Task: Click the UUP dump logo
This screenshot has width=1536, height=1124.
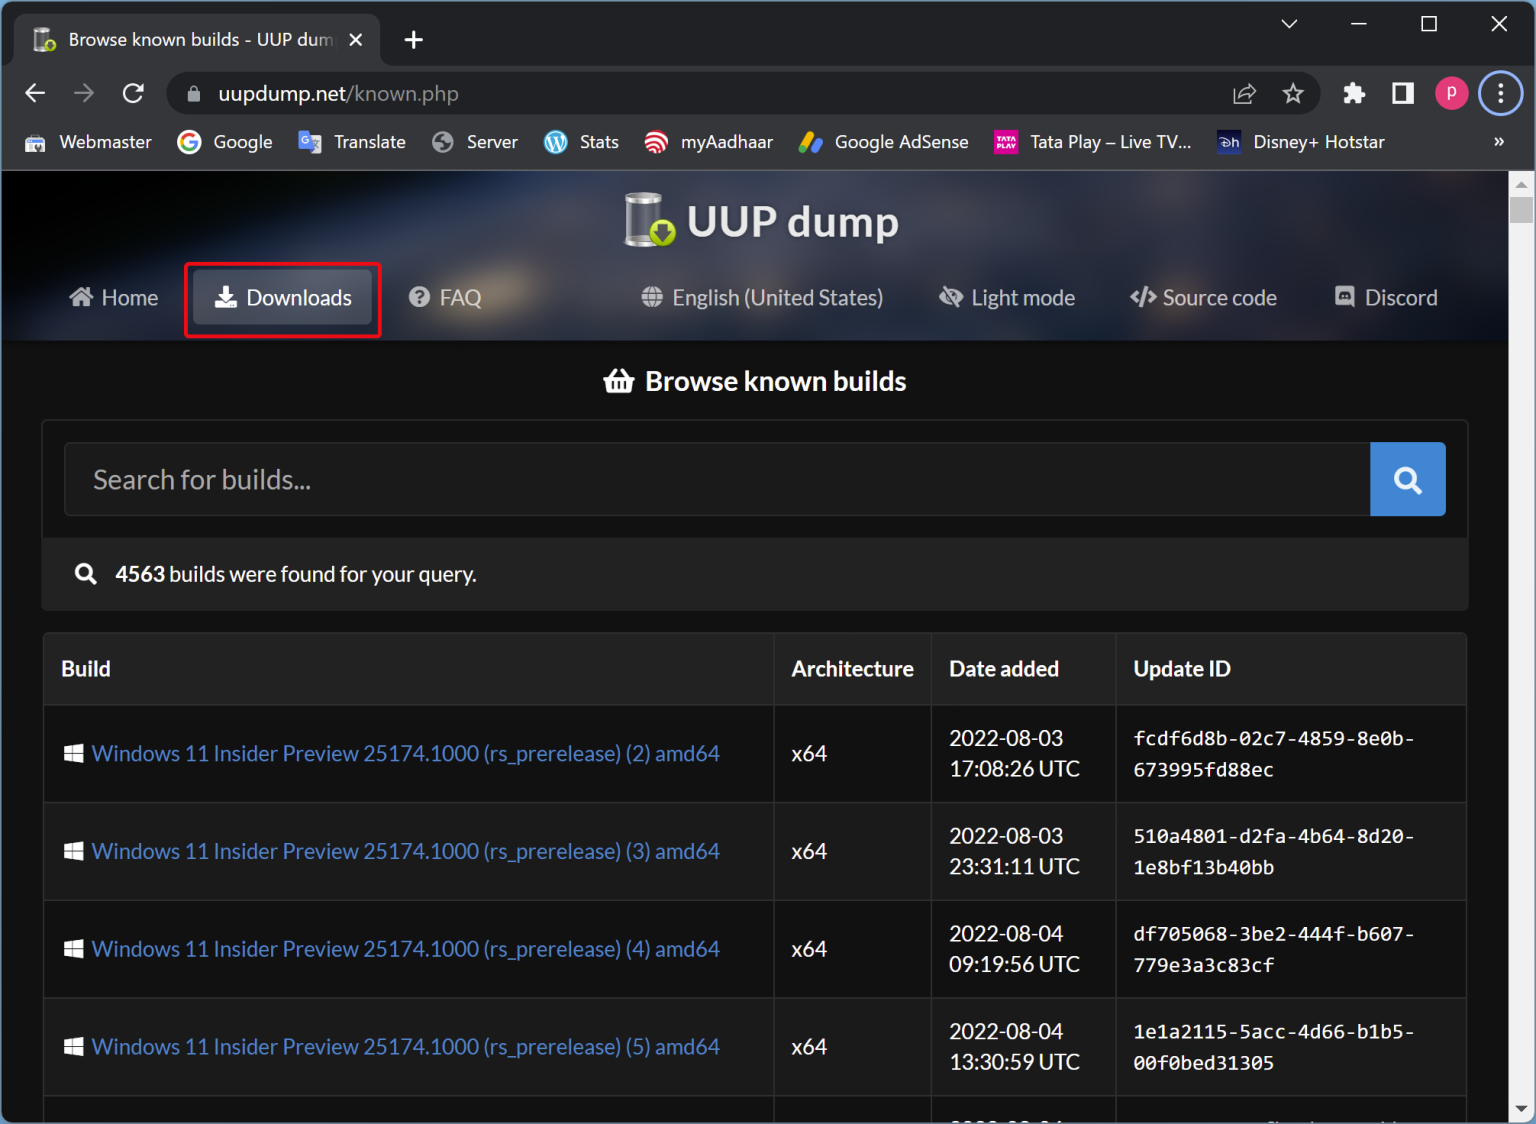Action: click(761, 221)
